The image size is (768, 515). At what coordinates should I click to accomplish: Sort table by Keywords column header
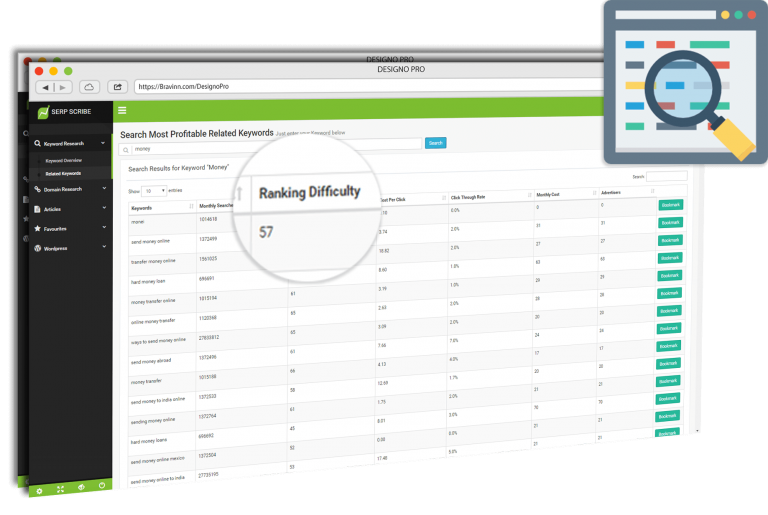click(x=160, y=207)
